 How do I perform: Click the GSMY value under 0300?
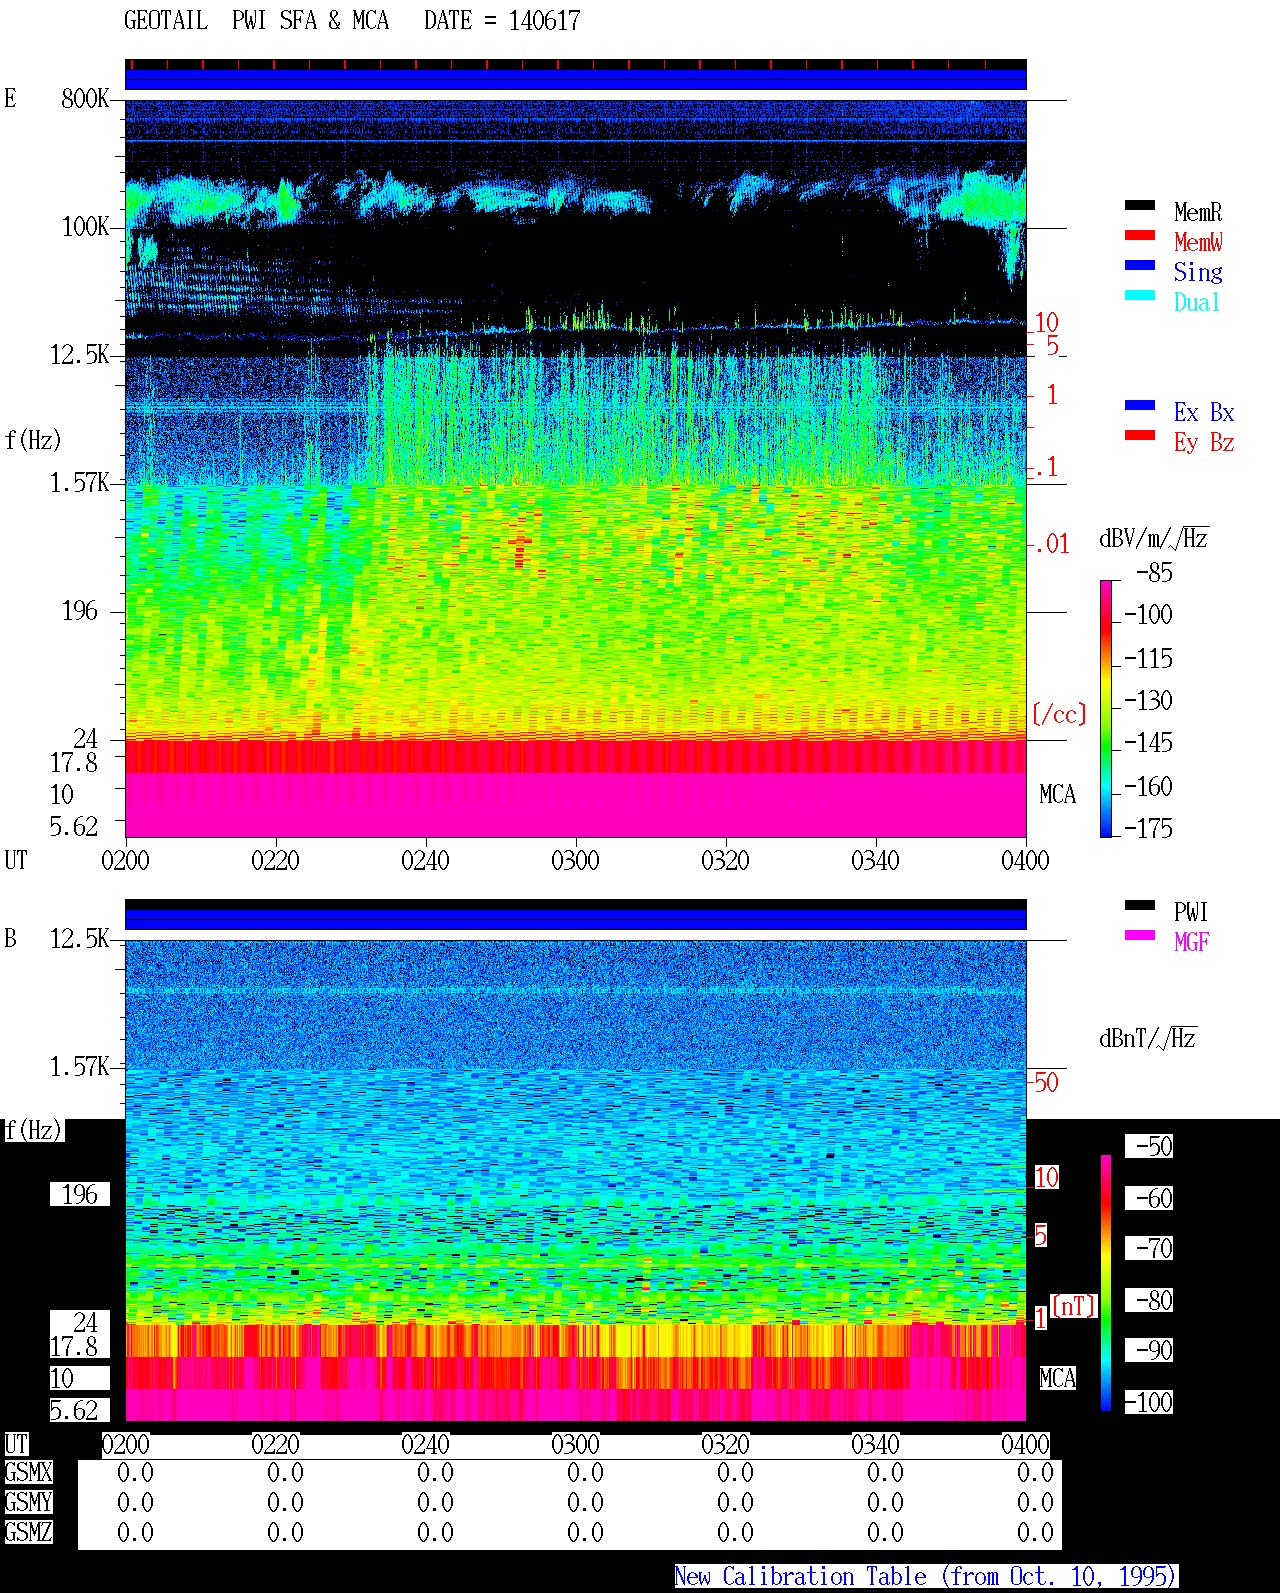tap(585, 1503)
